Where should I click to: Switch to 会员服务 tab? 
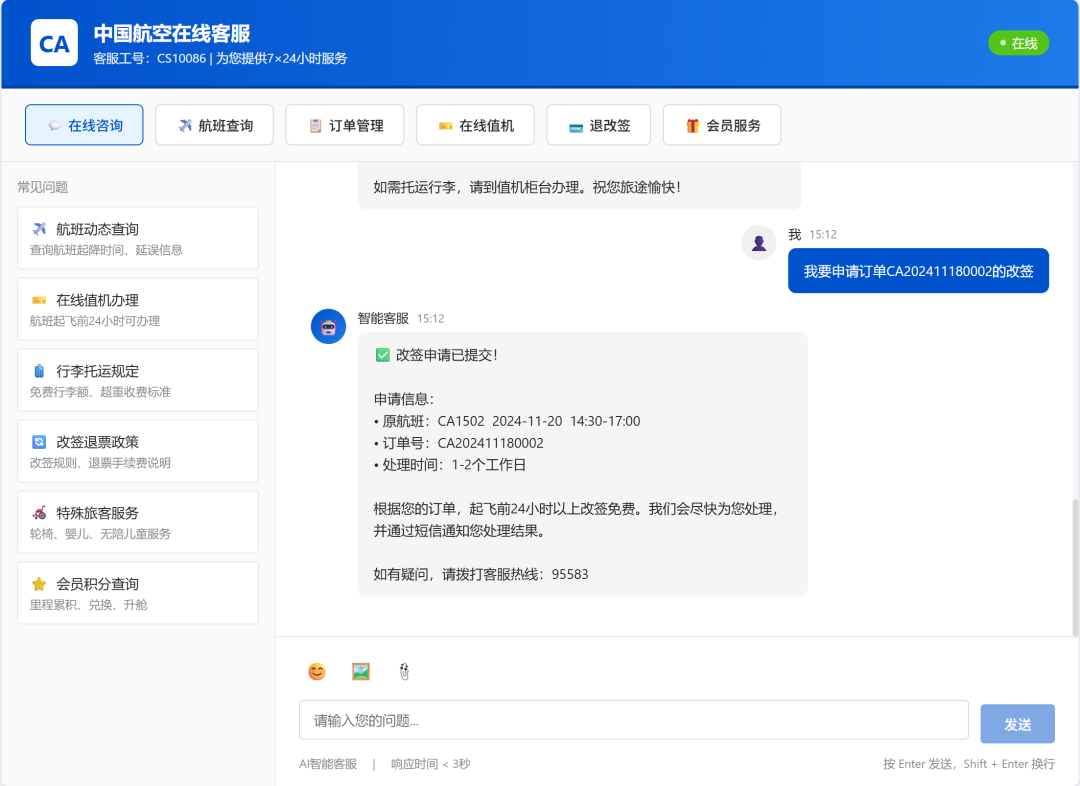click(721, 124)
